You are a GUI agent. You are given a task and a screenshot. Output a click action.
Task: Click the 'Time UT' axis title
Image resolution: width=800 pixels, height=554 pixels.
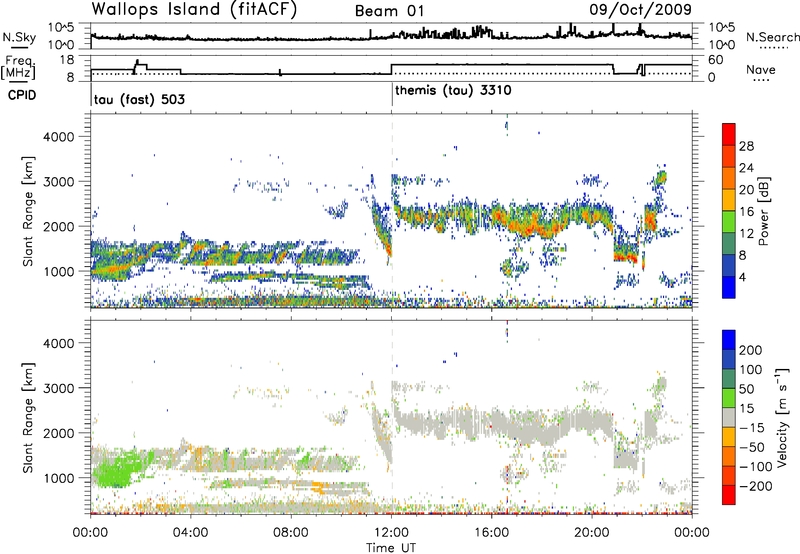[x=391, y=548]
